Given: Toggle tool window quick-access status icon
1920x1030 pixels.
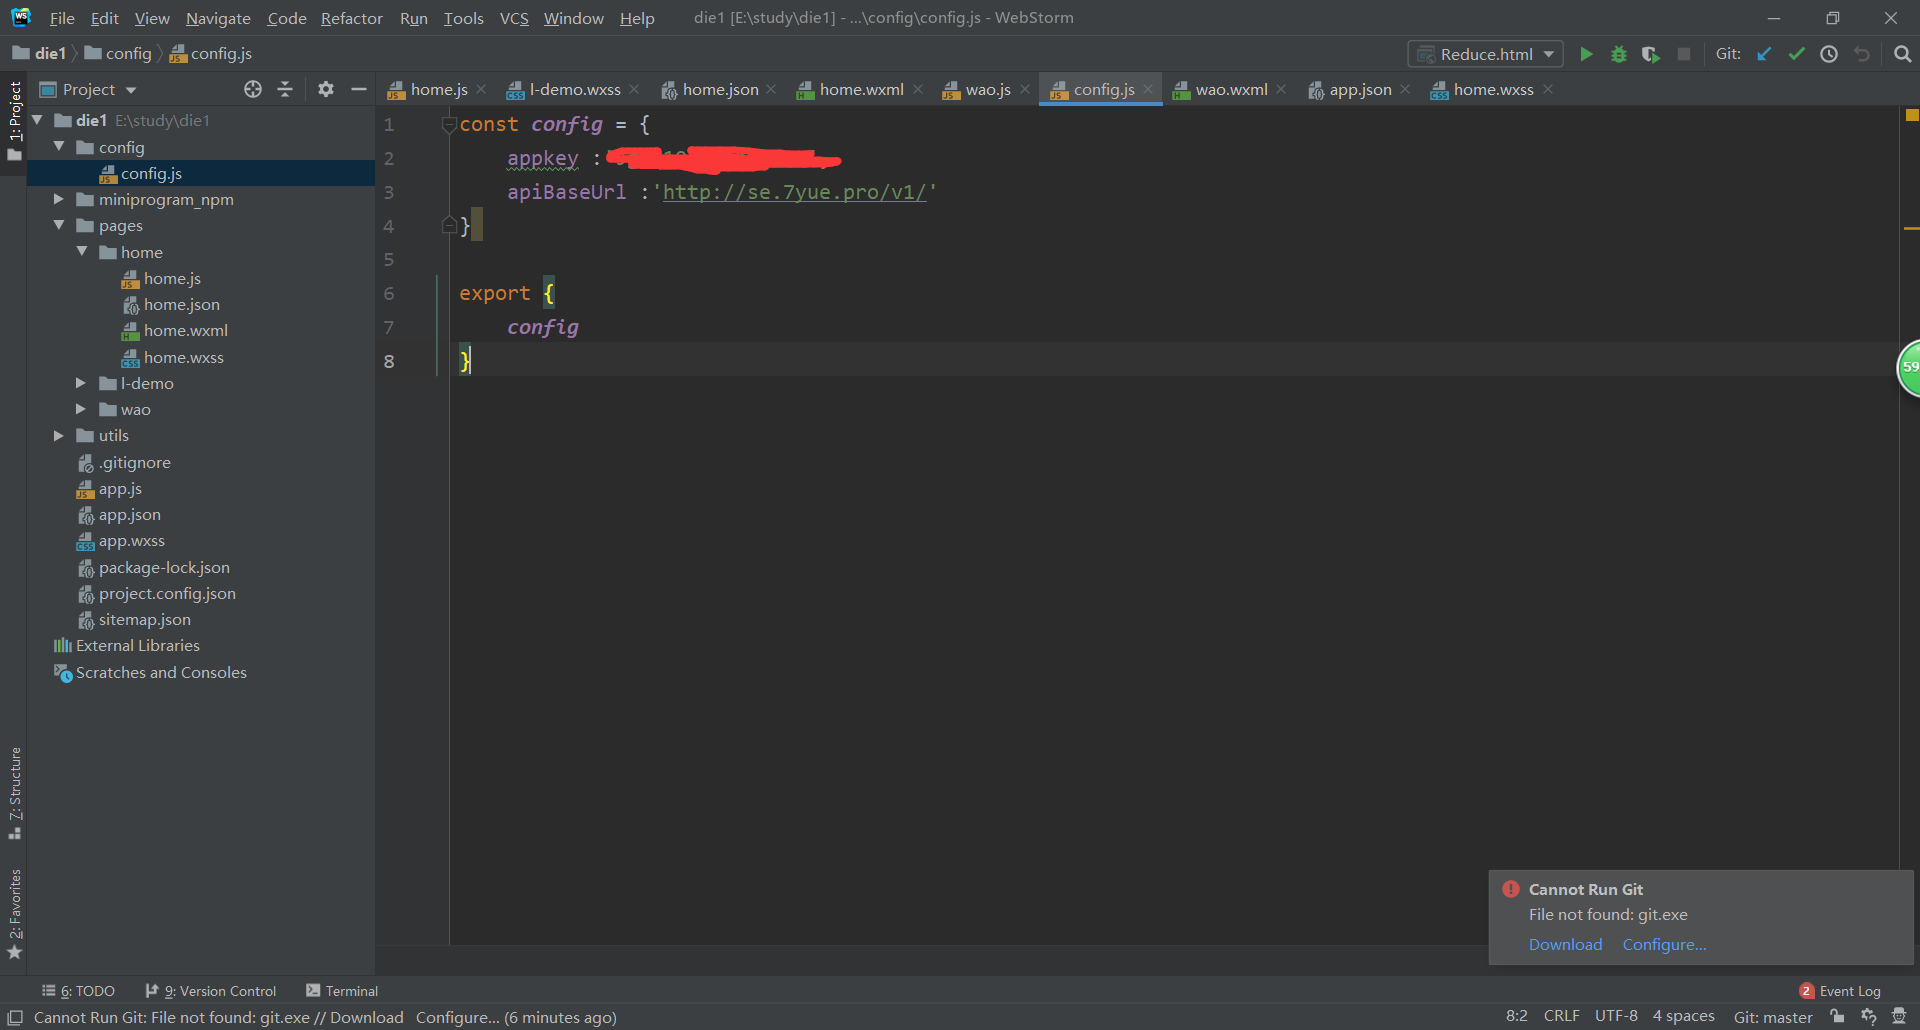Looking at the screenshot, I should click(15, 1017).
